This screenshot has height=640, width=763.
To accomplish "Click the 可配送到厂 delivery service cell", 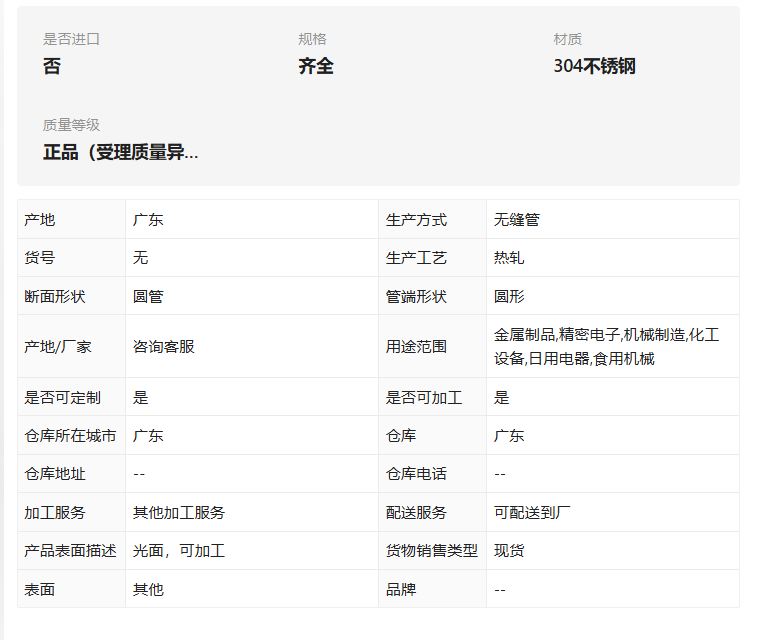I will [613, 512].
